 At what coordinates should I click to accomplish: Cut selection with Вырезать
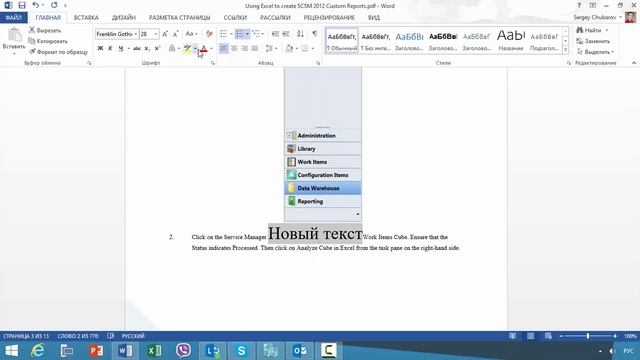tap(44, 30)
